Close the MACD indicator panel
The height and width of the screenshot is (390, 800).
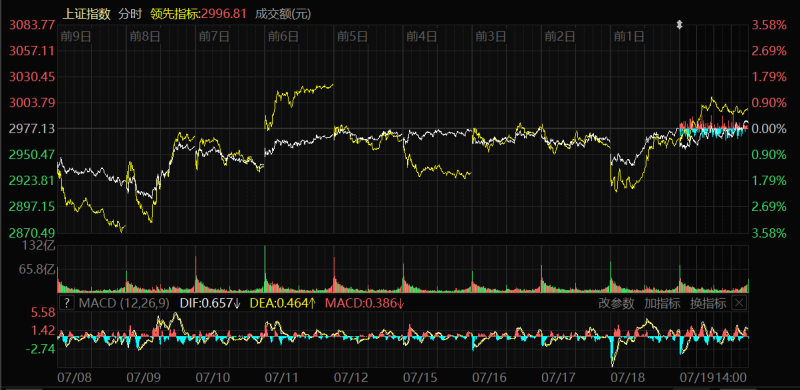pos(739,303)
